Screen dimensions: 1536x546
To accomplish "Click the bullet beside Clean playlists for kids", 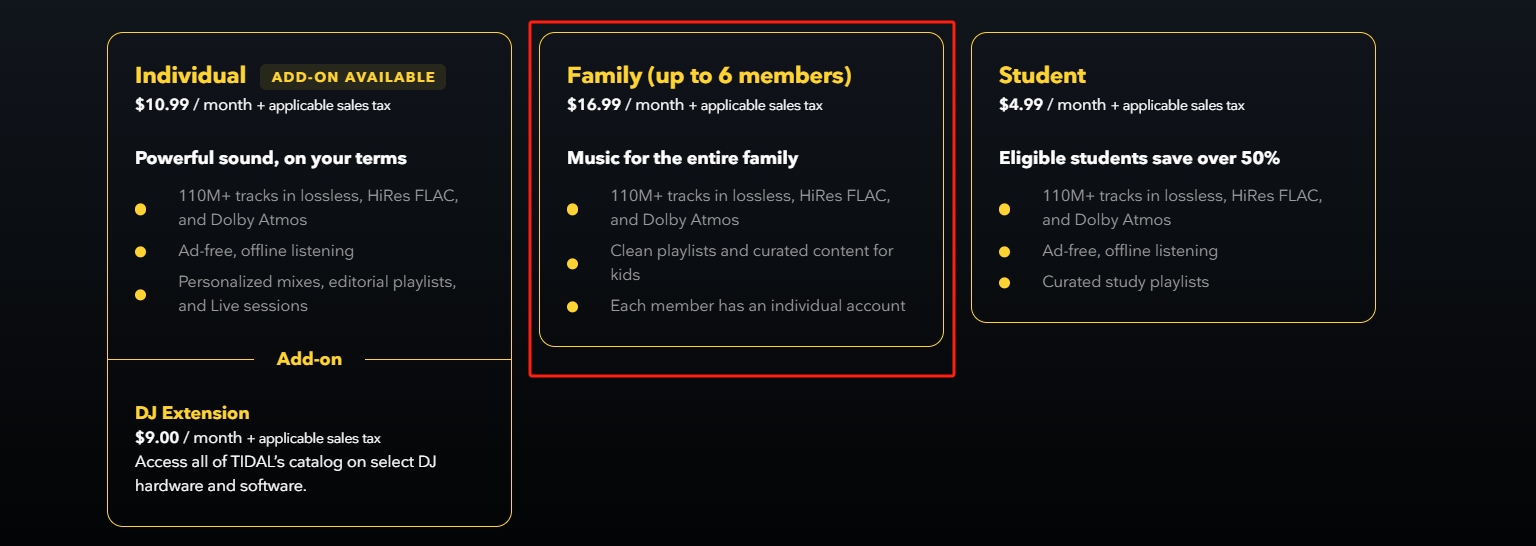I will (572, 263).
